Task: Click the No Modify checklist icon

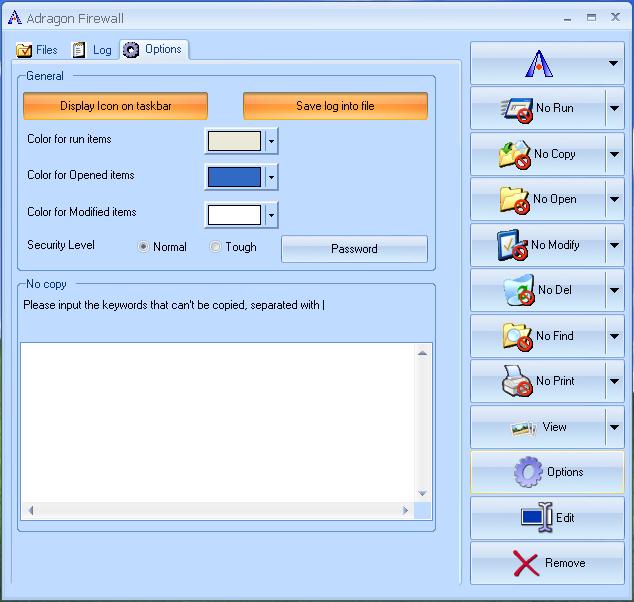Action: tap(512, 245)
